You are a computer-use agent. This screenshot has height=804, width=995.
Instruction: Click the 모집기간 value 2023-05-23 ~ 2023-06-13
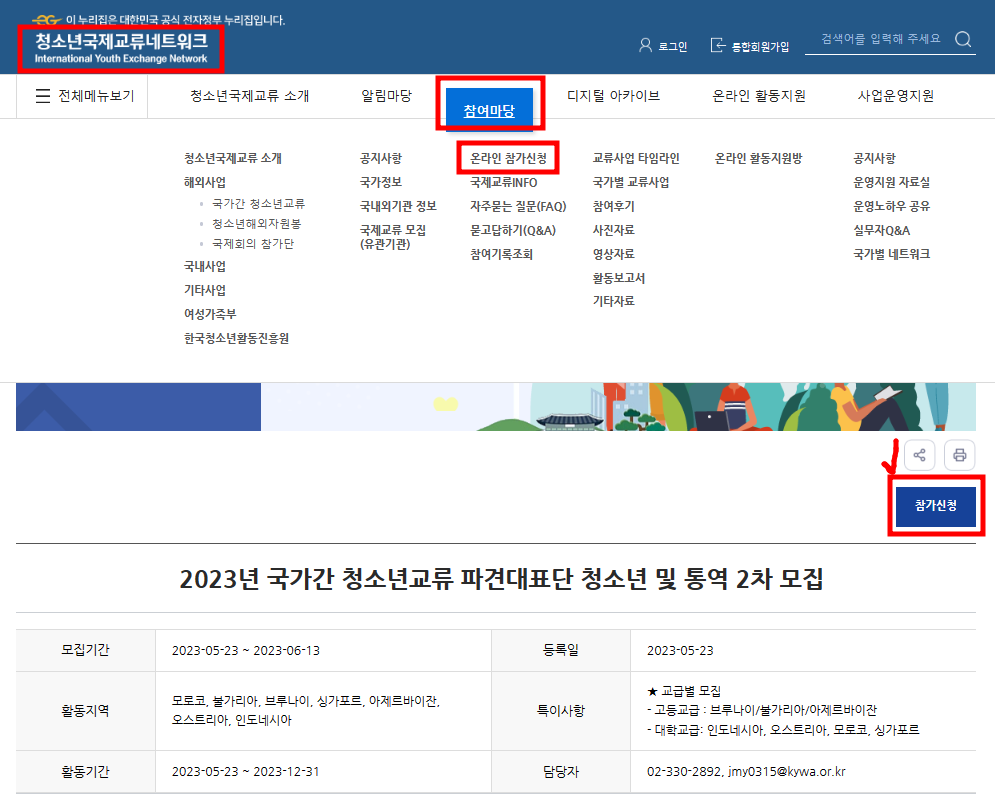[x=246, y=650]
